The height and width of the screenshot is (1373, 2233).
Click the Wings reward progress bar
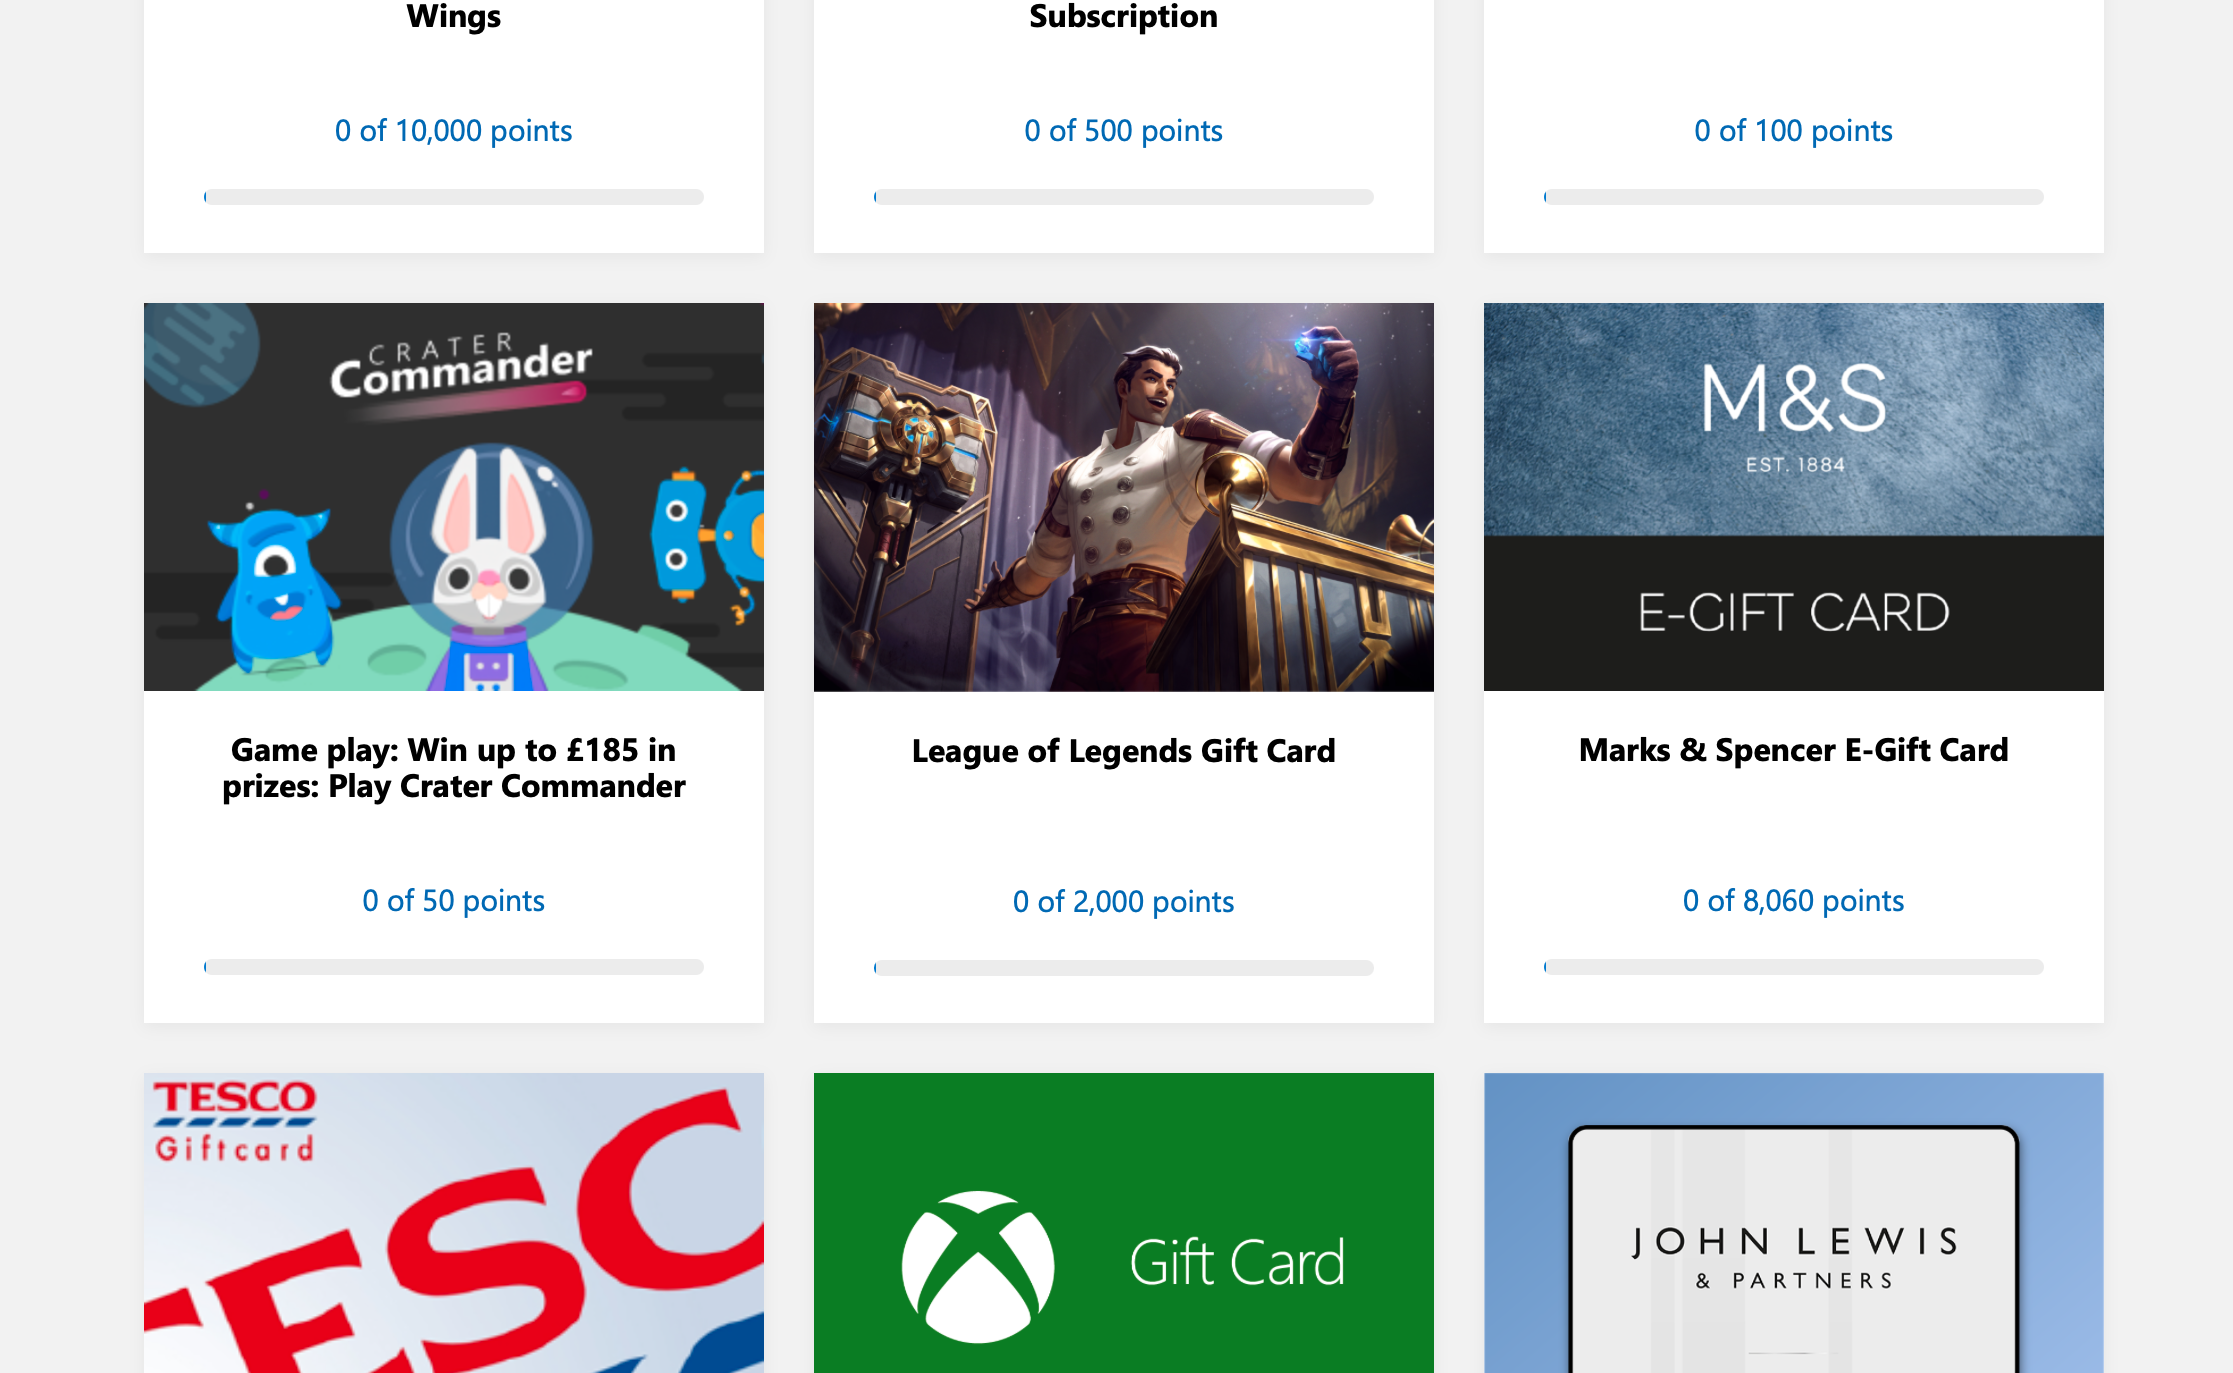[x=454, y=196]
